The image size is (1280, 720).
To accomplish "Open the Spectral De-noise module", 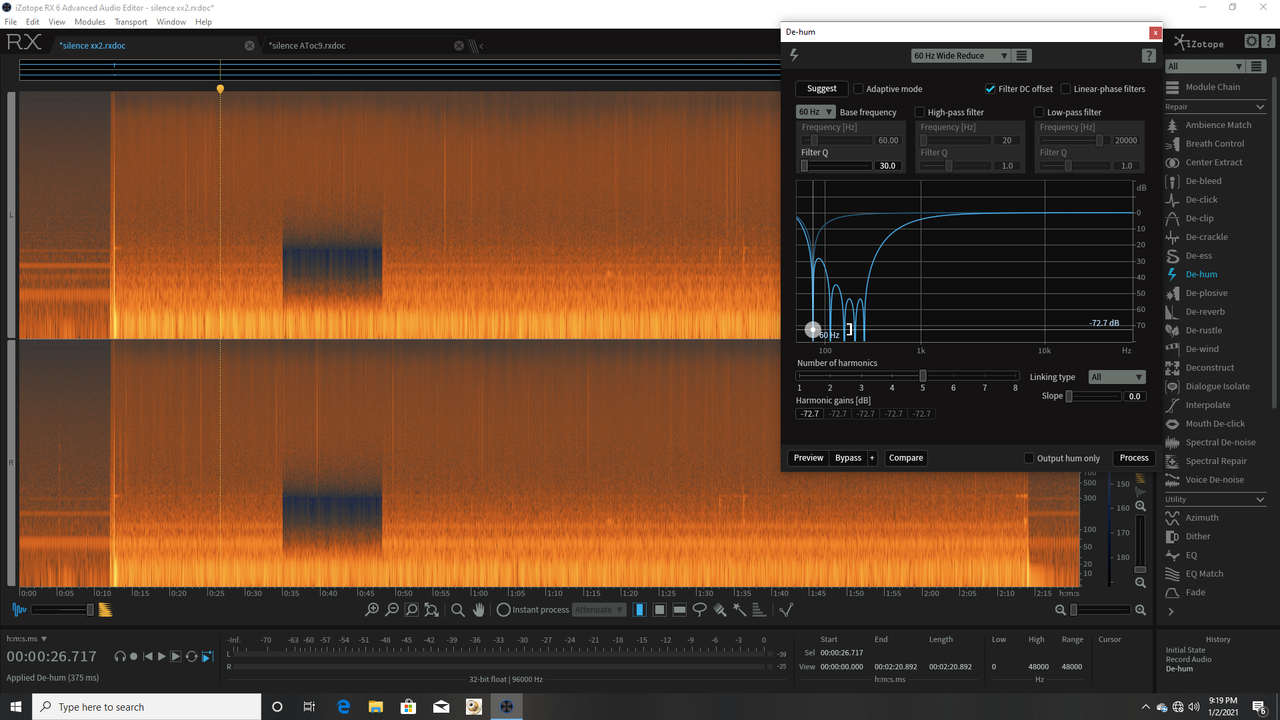I will tap(1212, 442).
